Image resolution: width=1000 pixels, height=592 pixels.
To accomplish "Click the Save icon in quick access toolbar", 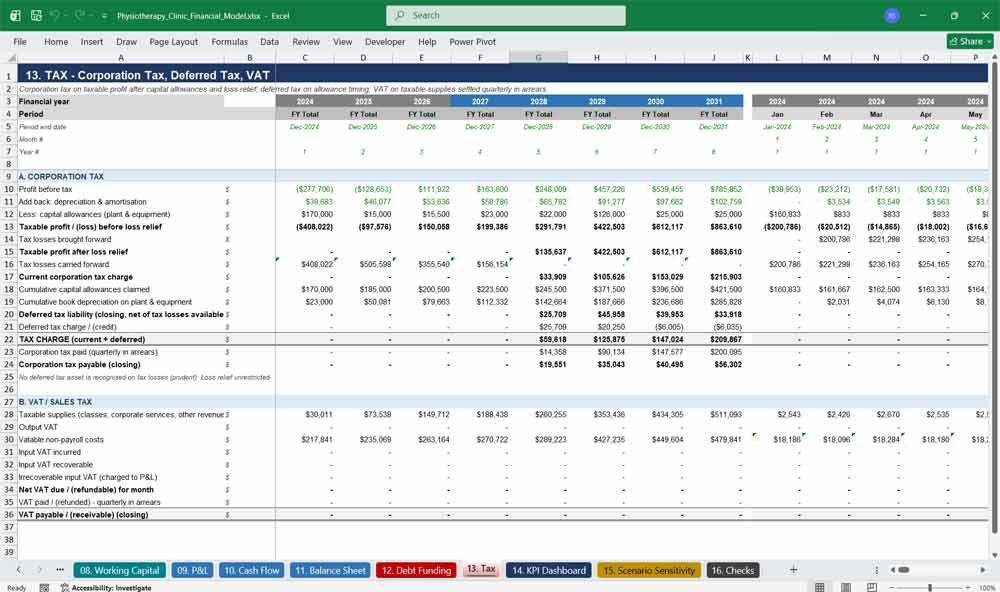I will pyautogui.click(x=36, y=15).
